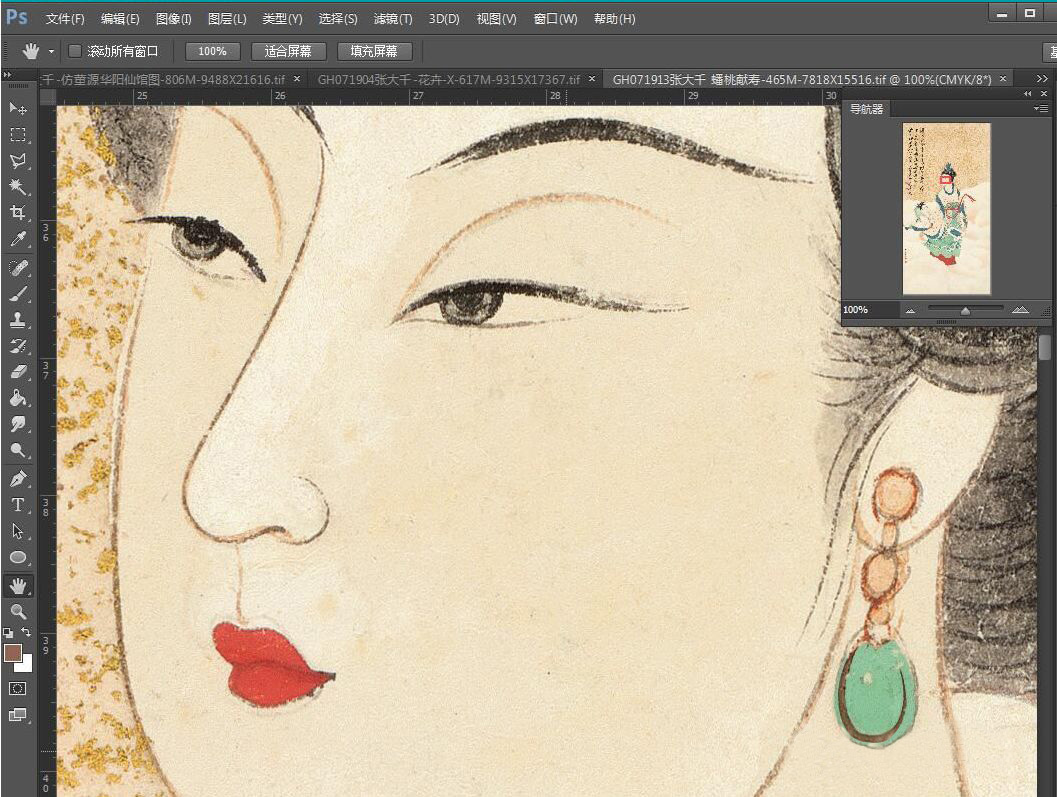Click the Photoshop Ps logo
Screen dimensions: 1057x797
tap(16, 17)
